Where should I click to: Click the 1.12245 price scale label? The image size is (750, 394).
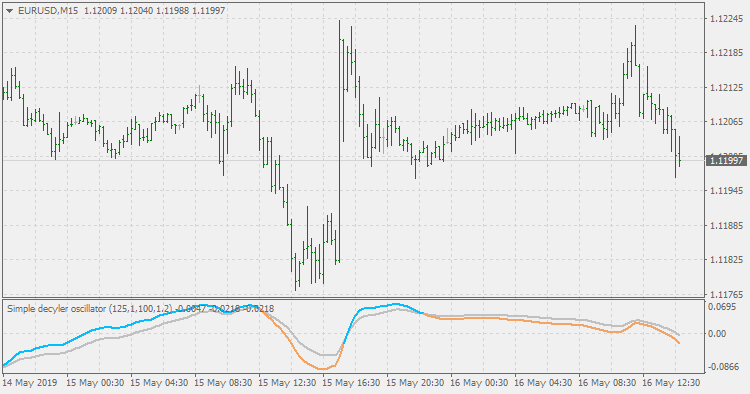[727, 19]
